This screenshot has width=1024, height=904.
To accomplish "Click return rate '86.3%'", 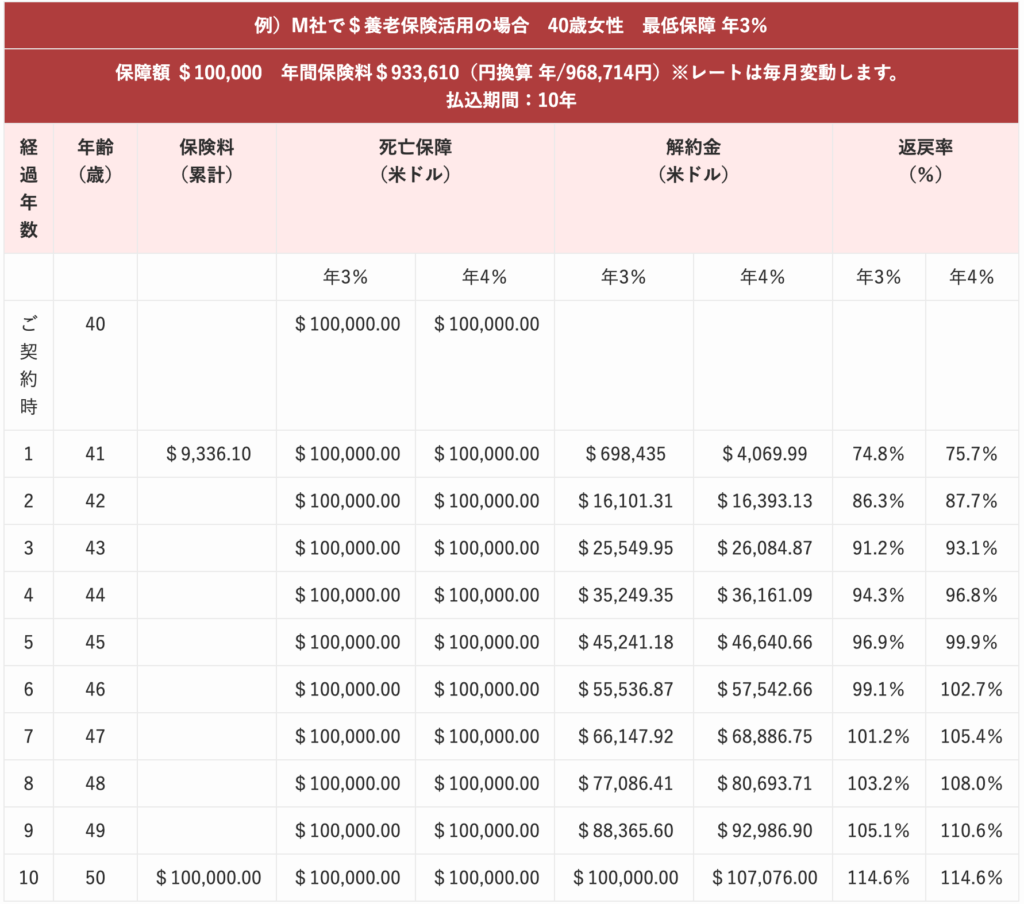I will coord(878,501).
